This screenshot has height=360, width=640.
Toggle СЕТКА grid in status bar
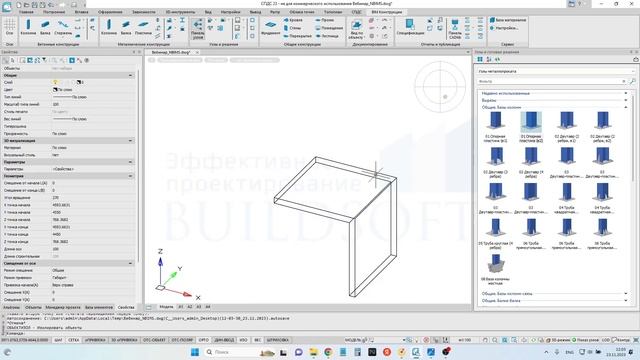tap(74, 340)
